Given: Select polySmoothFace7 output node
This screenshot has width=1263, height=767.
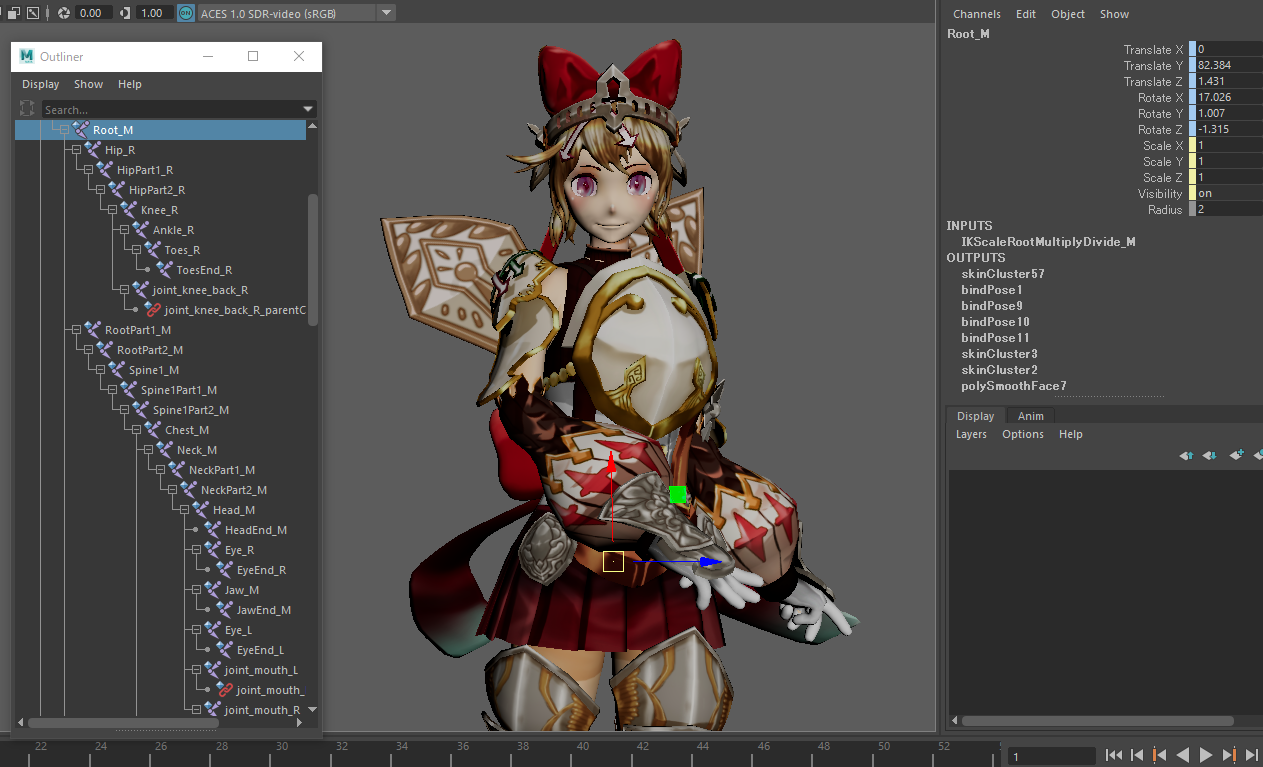Looking at the screenshot, I should coord(1014,386).
